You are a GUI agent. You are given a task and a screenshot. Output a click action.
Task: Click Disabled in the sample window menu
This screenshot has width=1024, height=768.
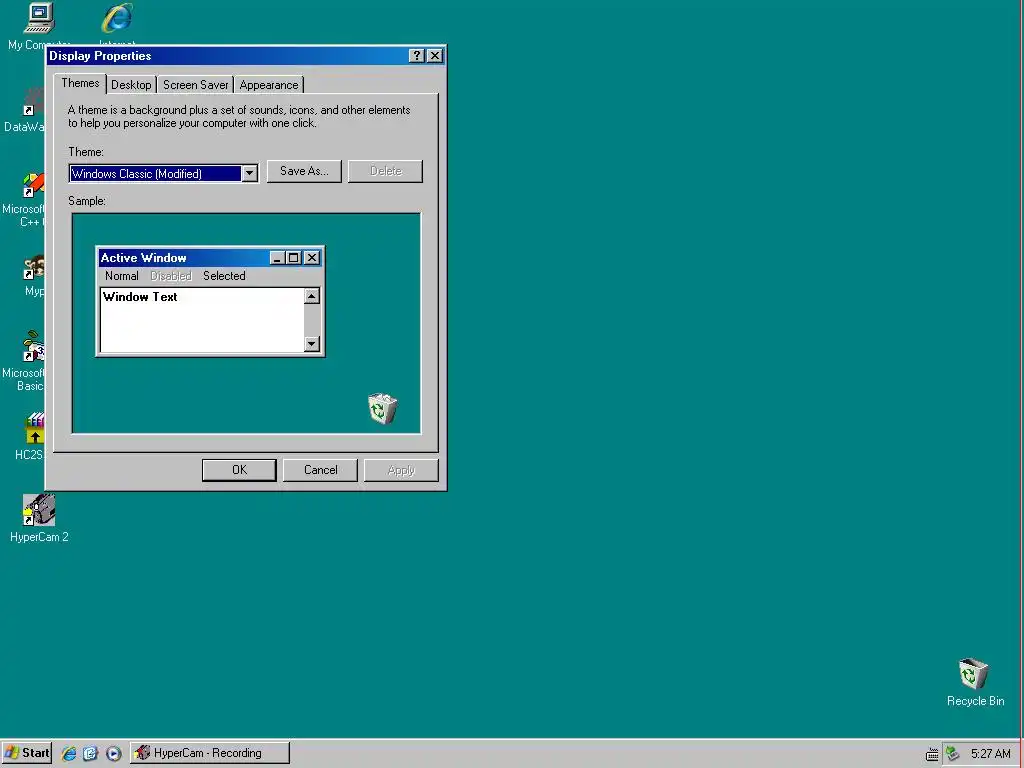tap(171, 276)
